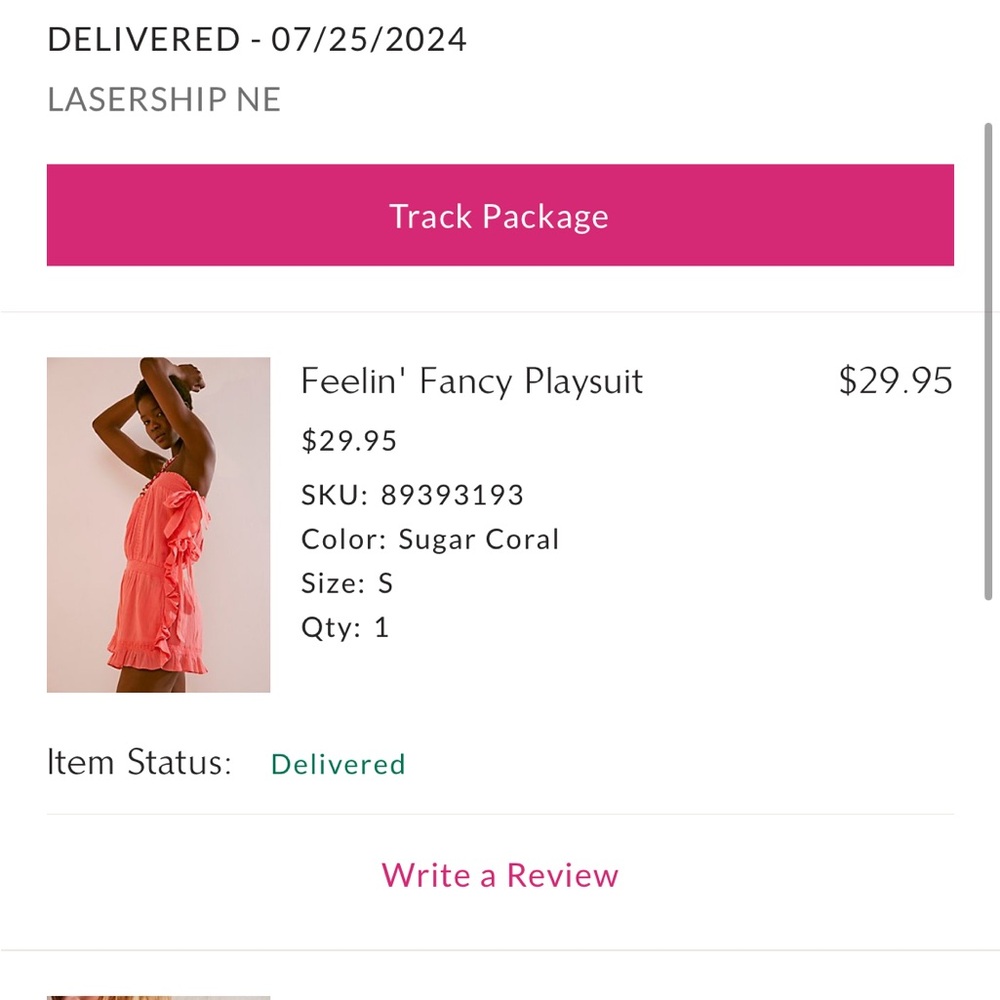1000x1000 pixels.
Task: Select the $29.95 price next to product name
Action: (x=895, y=381)
